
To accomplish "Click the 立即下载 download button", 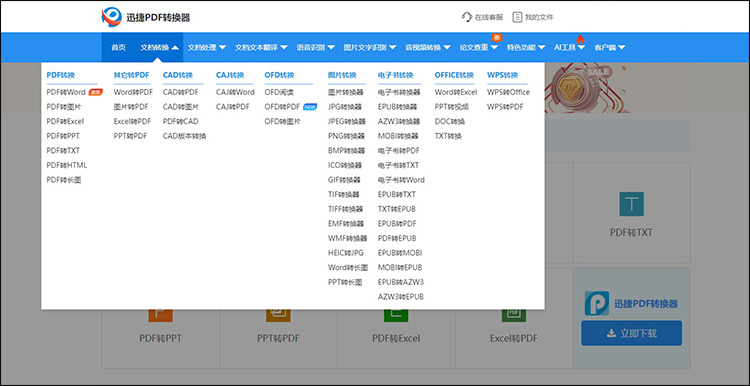I will pyautogui.click(x=631, y=333).
